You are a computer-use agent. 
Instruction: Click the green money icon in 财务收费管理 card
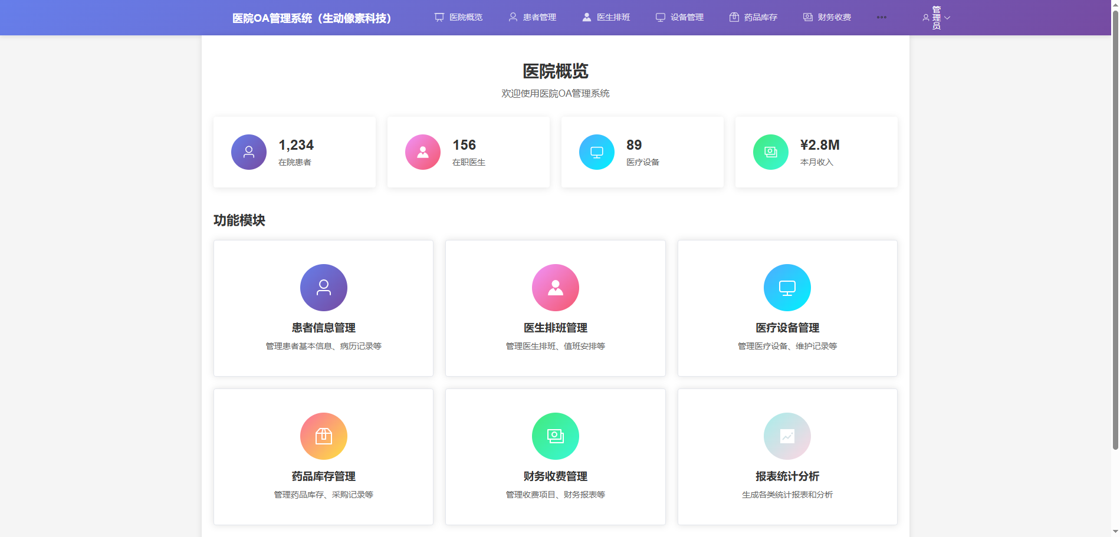tap(555, 436)
